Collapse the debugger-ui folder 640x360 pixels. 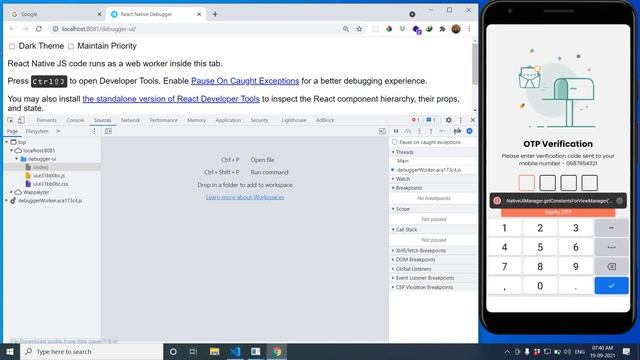coord(17,159)
